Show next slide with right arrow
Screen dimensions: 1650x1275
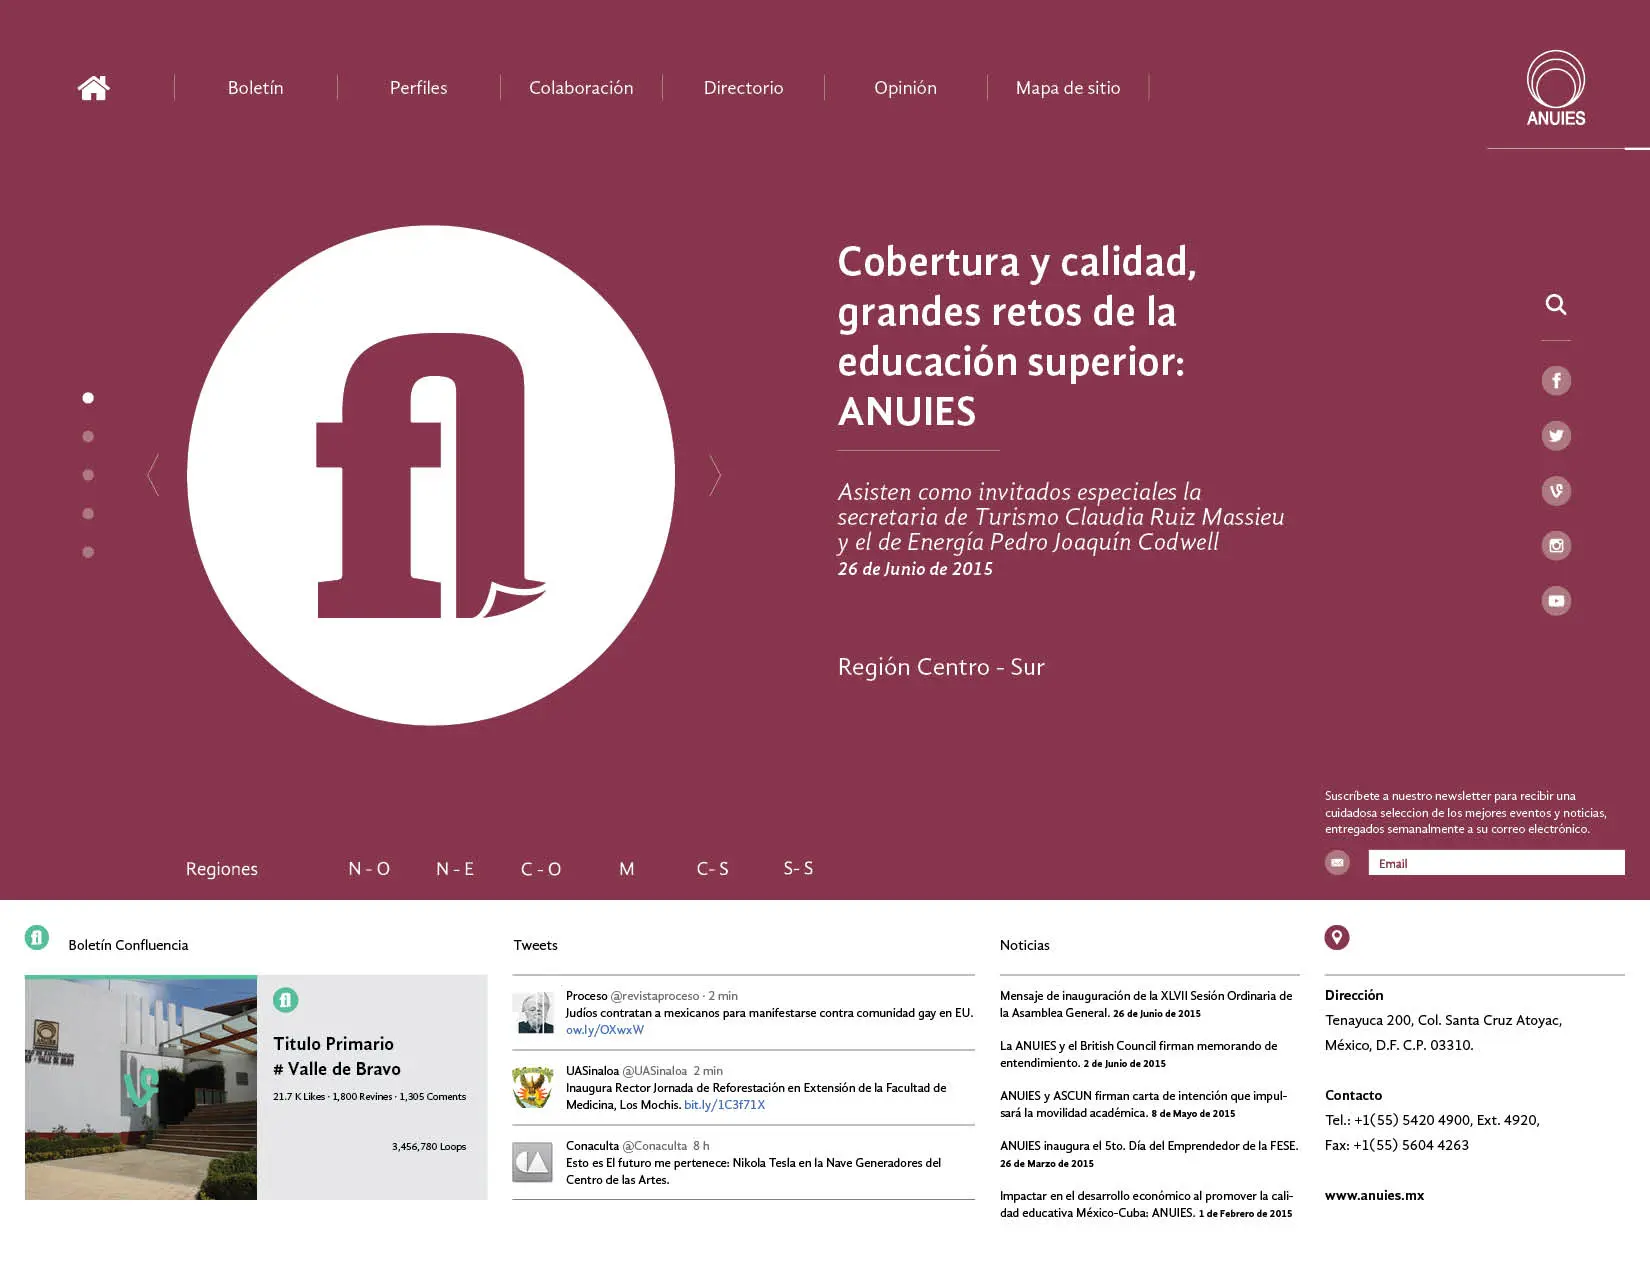[715, 475]
